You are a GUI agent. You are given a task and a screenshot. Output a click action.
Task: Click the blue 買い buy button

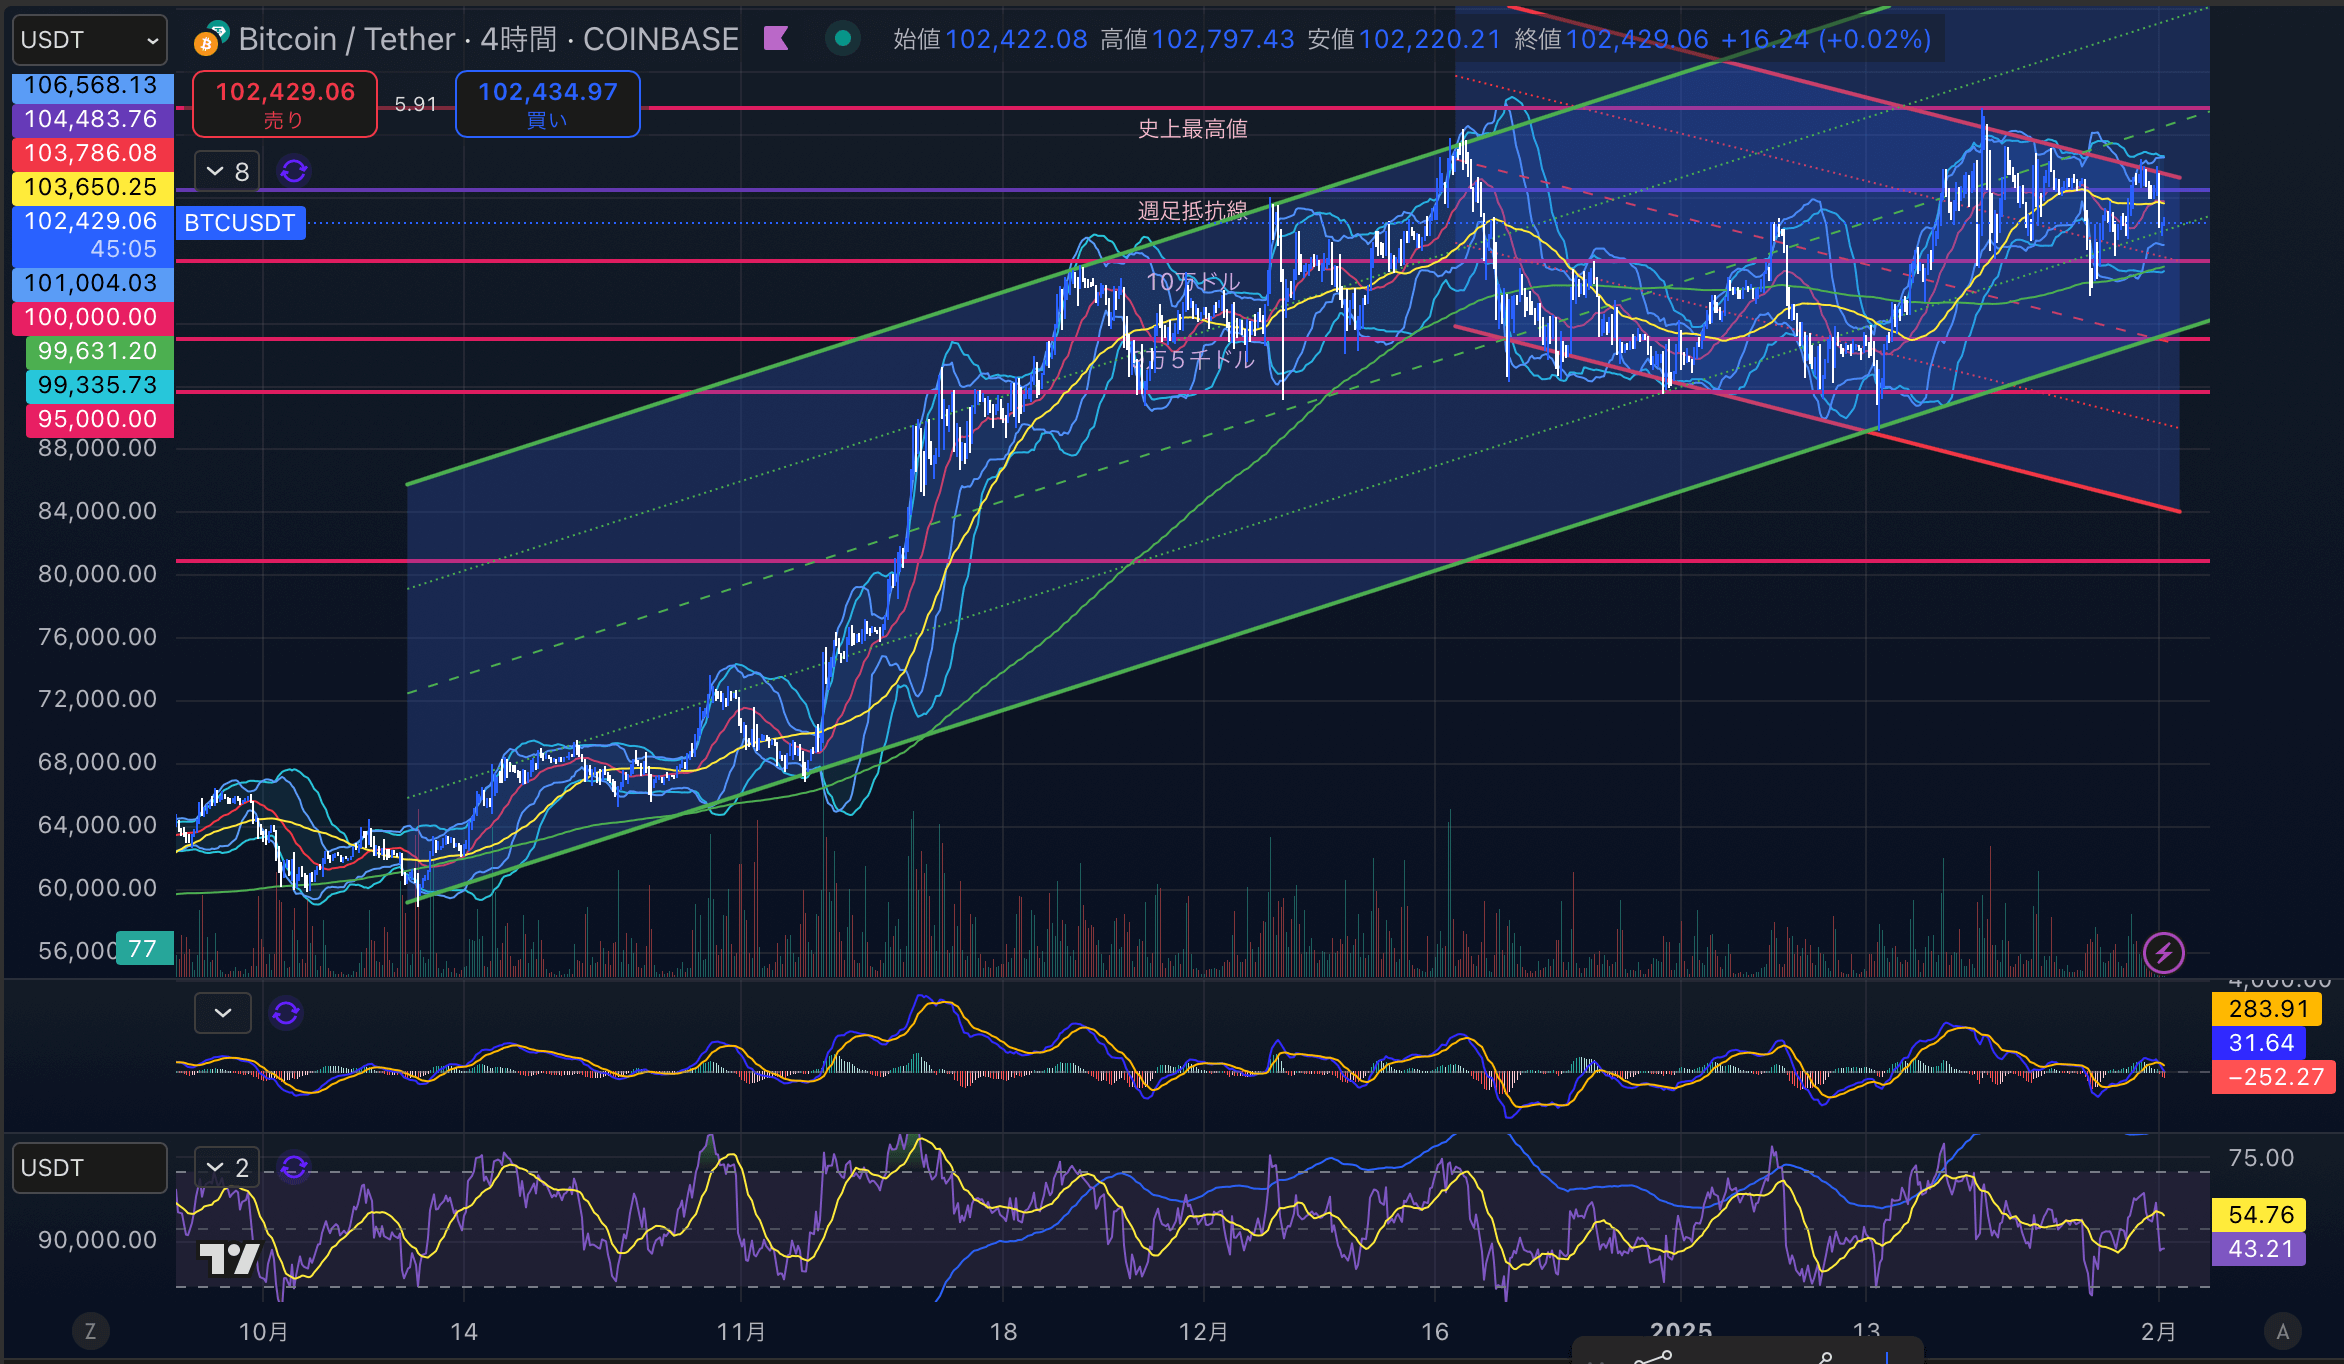pyautogui.click(x=548, y=104)
